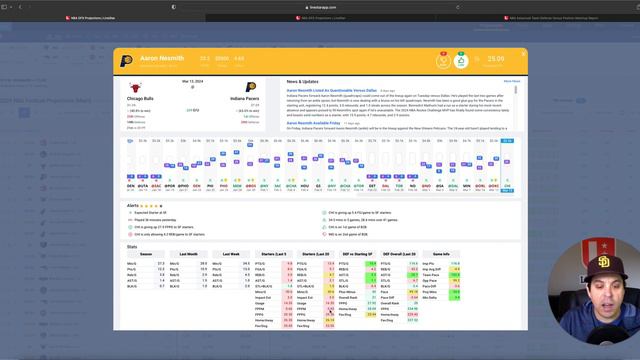
Task: Click the browser reload icon
Action: tap(458, 7)
